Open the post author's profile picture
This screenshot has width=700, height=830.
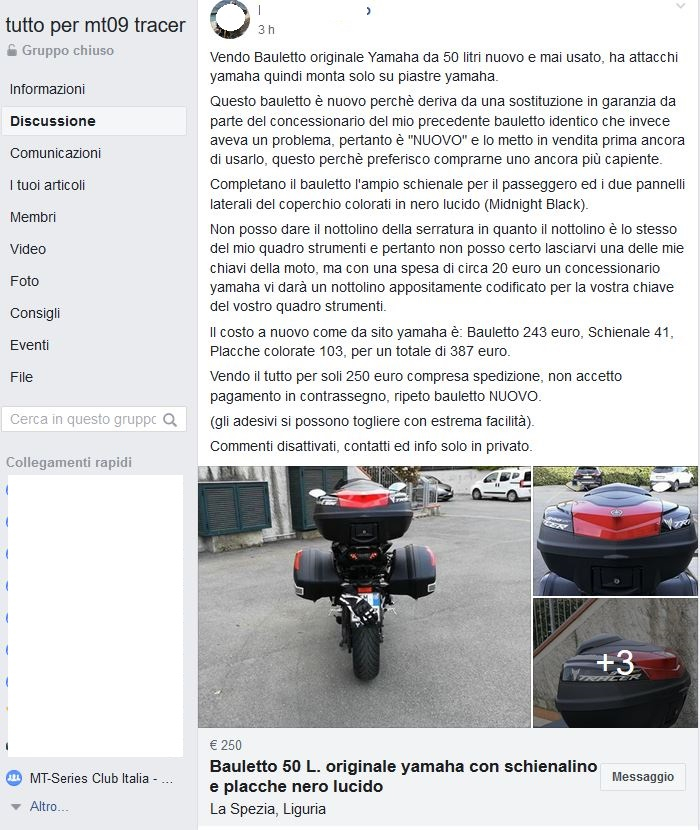point(230,19)
